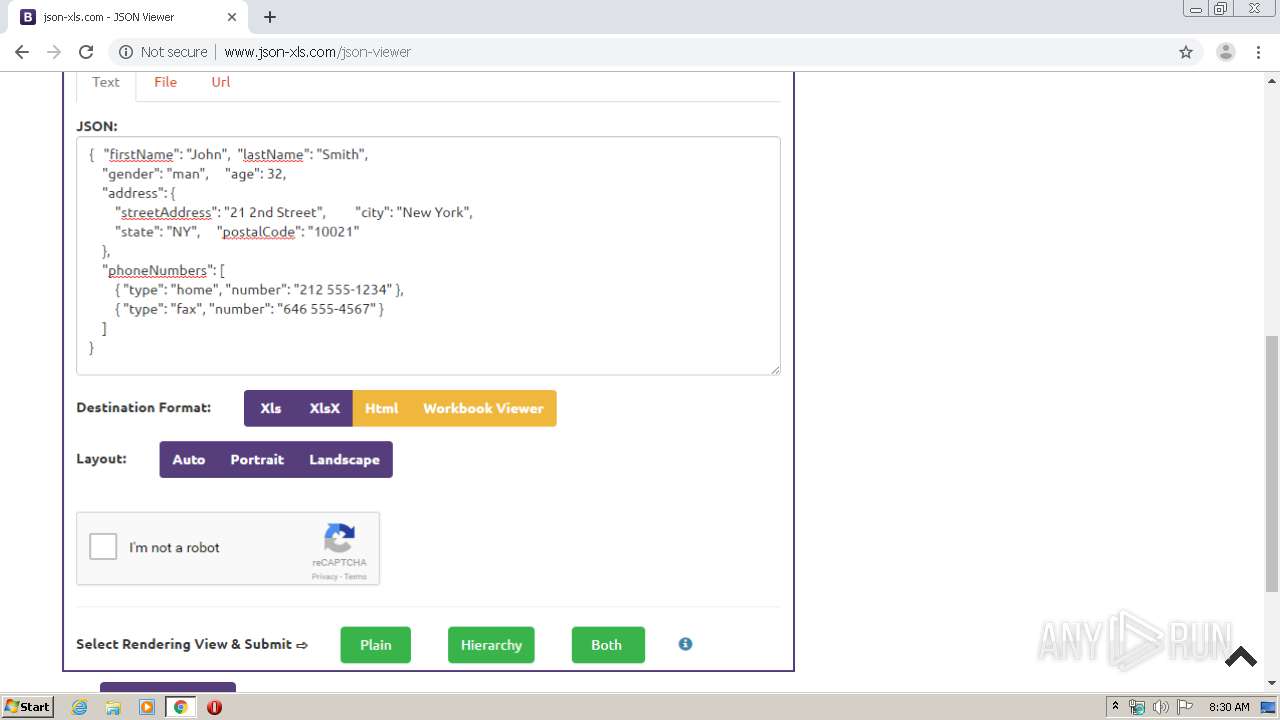Click the reCAPTCHA logo

(x=340, y=539)
